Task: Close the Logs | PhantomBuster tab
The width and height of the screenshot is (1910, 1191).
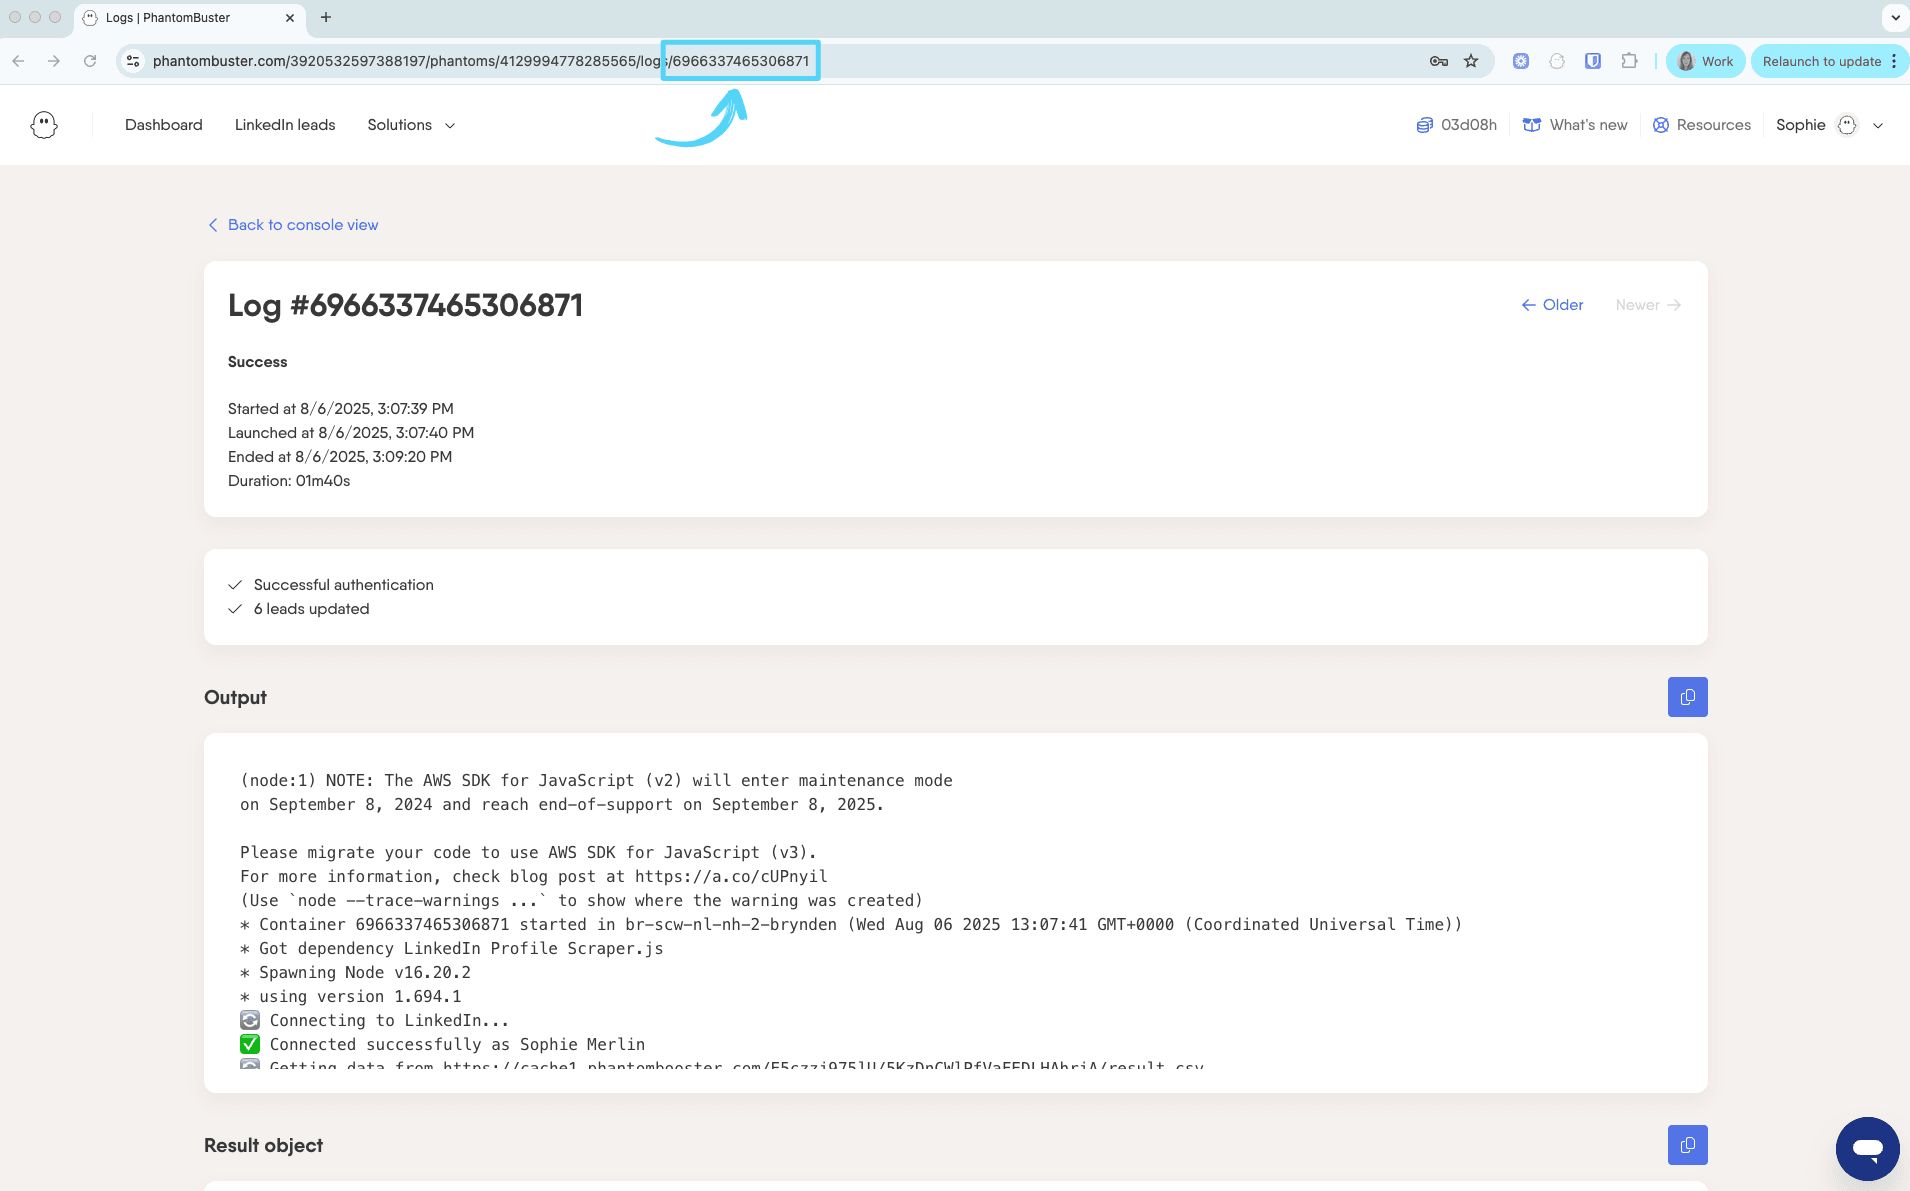Action: (x=290, y=17)
